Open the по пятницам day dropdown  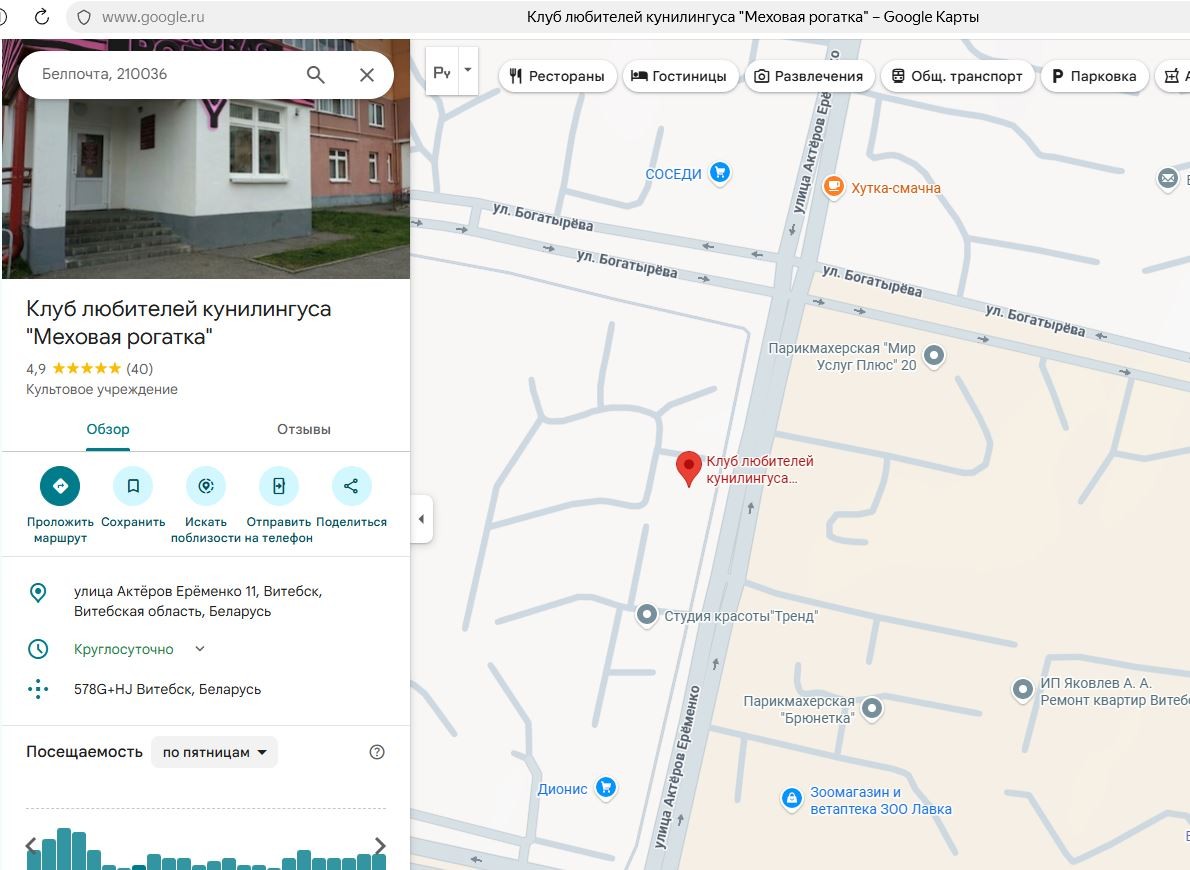pos(214,752)
